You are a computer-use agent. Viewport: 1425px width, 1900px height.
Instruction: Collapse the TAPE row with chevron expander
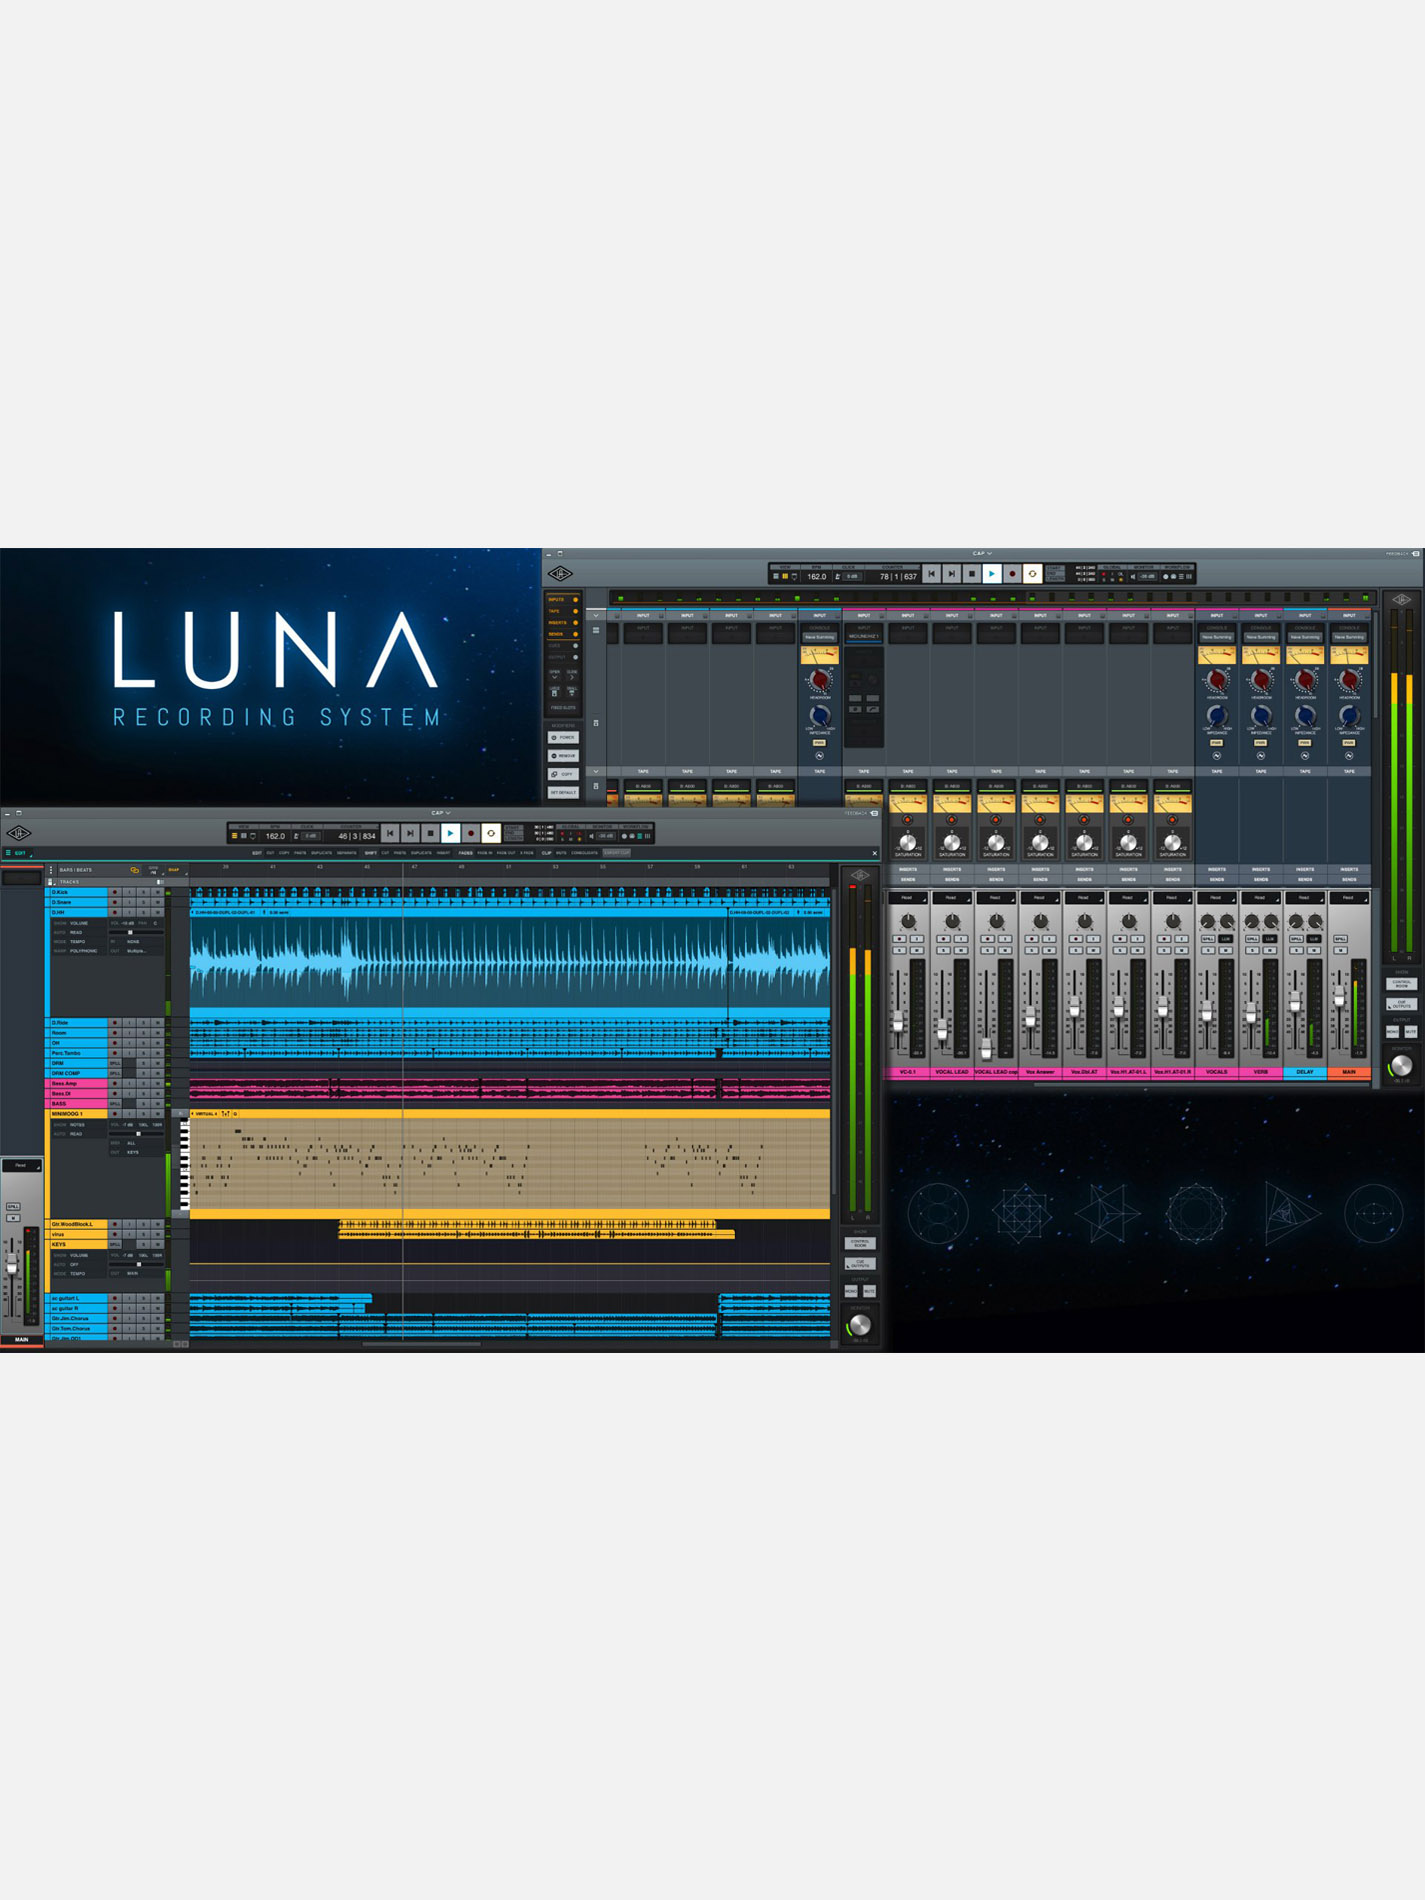point(596,771)
